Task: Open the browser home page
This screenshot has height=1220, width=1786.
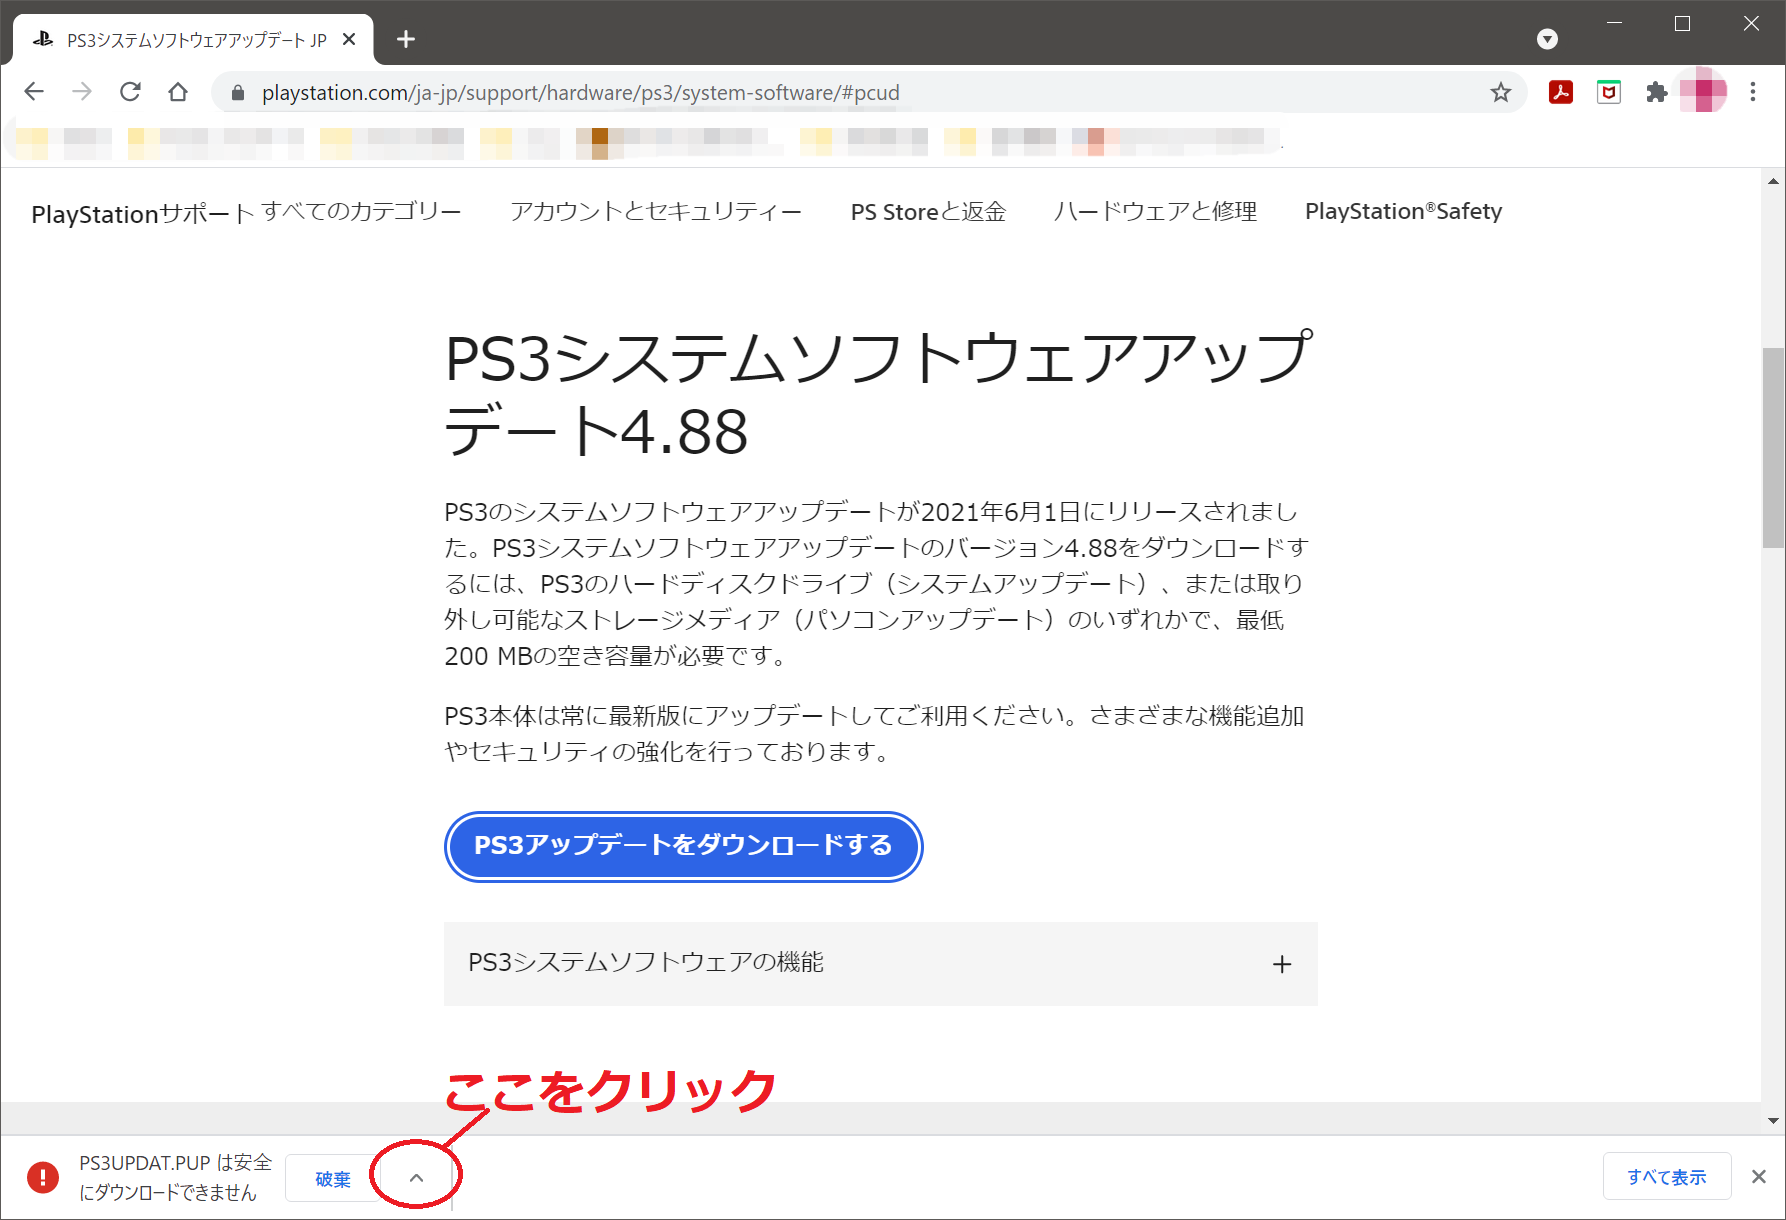Action: coord(178,92)
